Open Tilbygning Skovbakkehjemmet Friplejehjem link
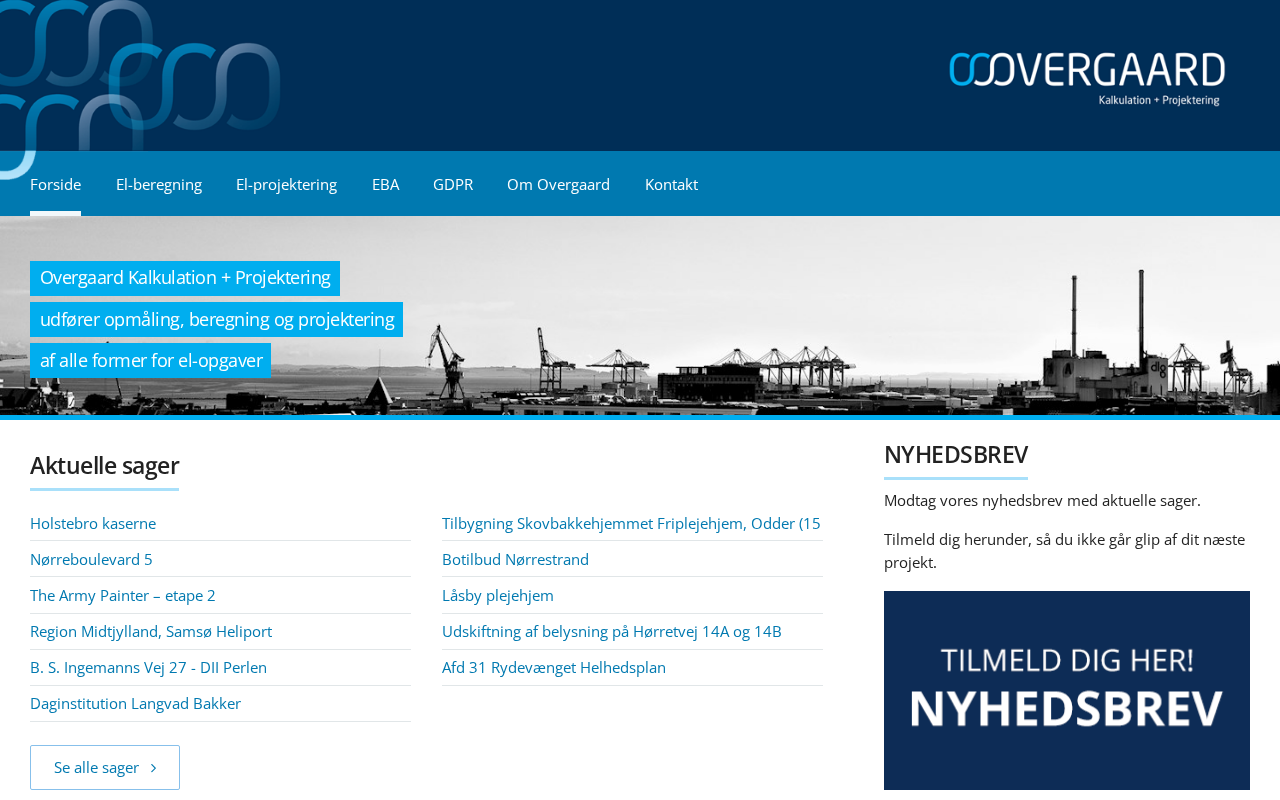The image size is (1280, 800). (x=631, y=523)
